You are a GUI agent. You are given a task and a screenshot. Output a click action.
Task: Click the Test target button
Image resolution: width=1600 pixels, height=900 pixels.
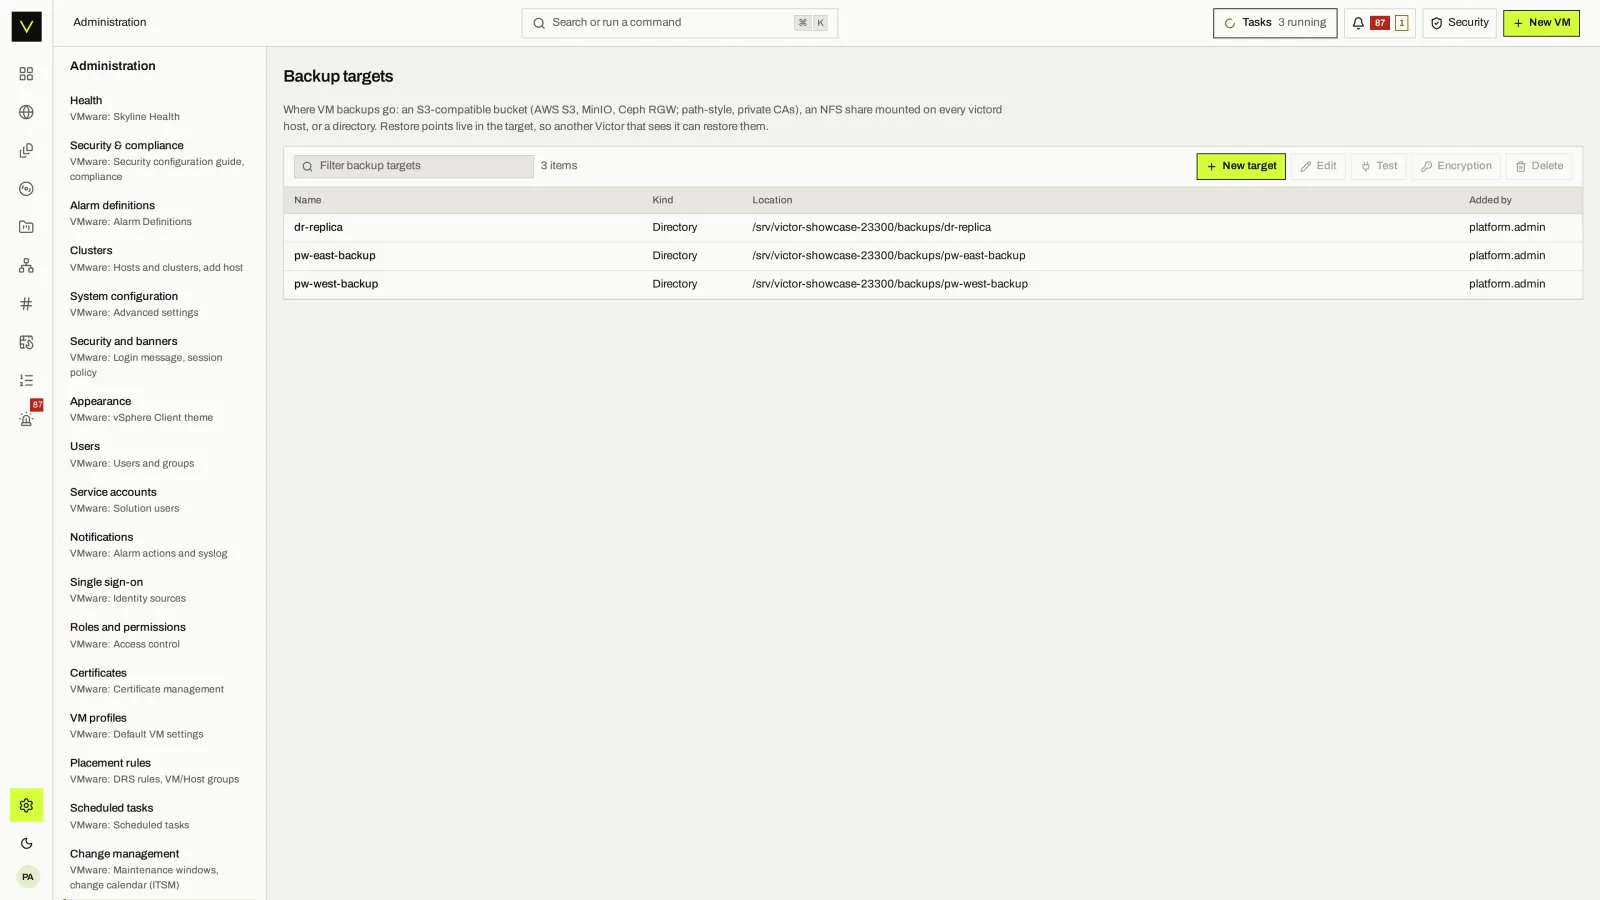click(x=1378, y=166)
